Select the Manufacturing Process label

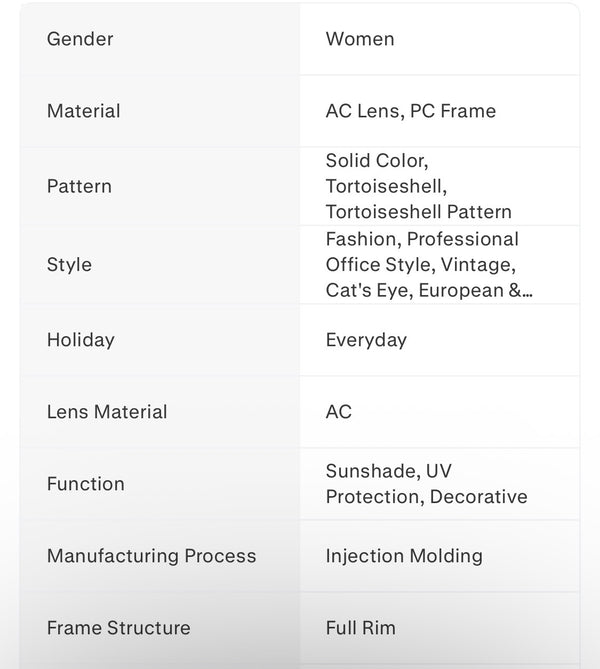tap(151, 556)
